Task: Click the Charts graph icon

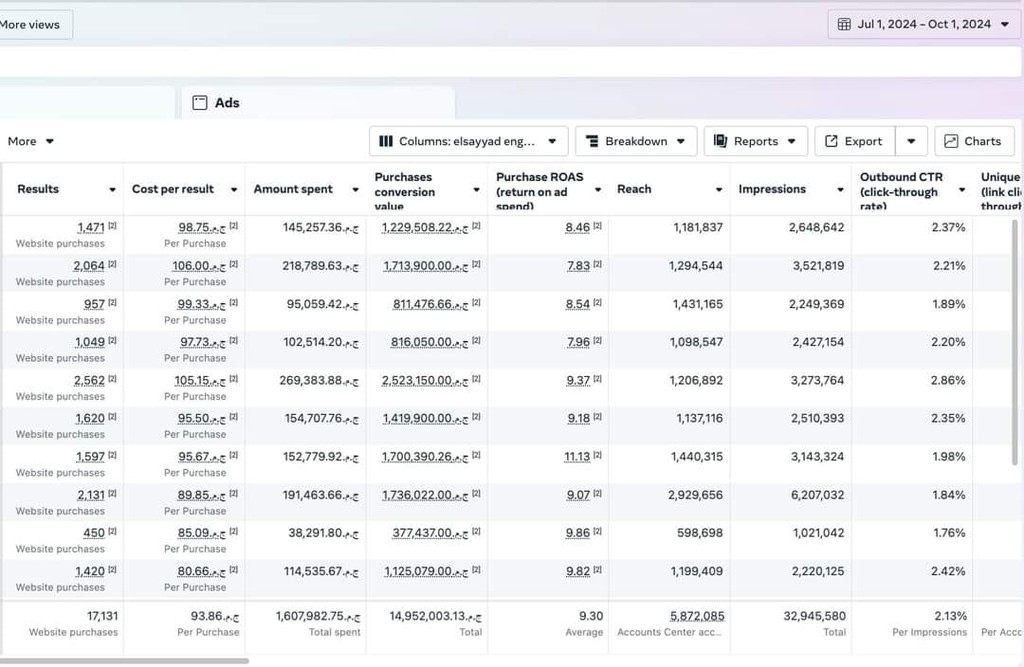Action: pos(951,141)
